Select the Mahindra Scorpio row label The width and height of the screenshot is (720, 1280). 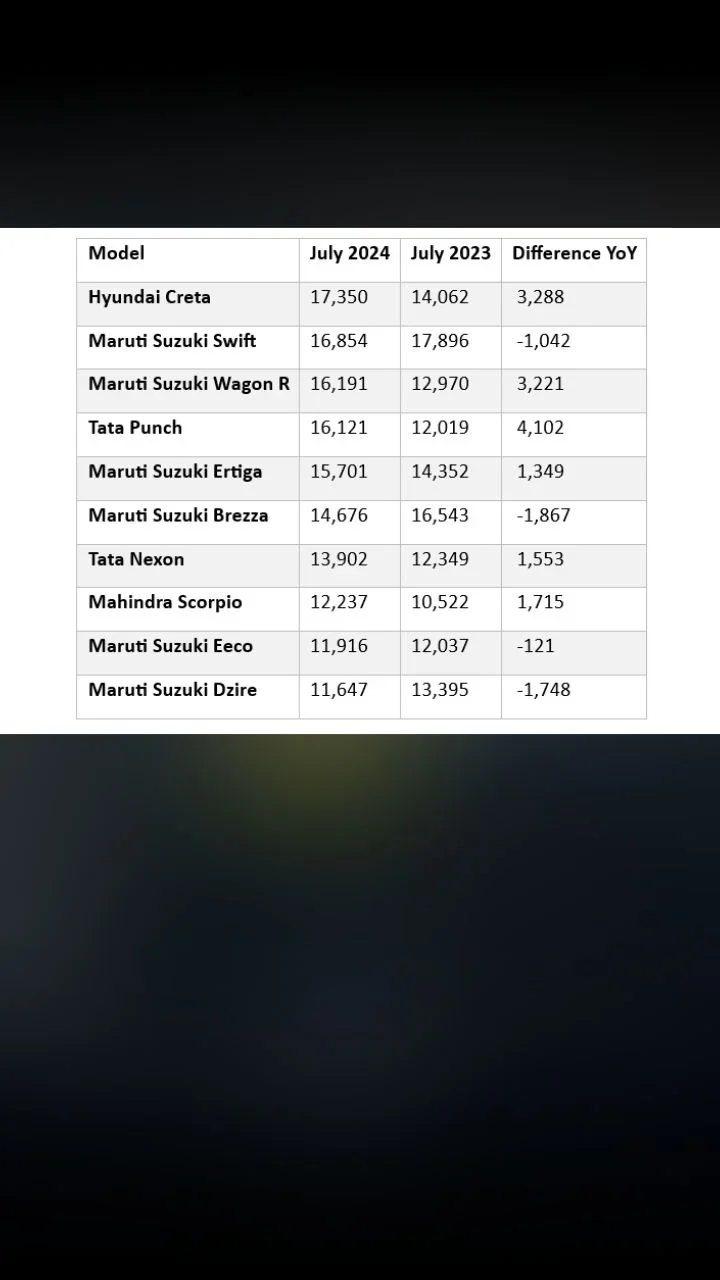[165, 602]
